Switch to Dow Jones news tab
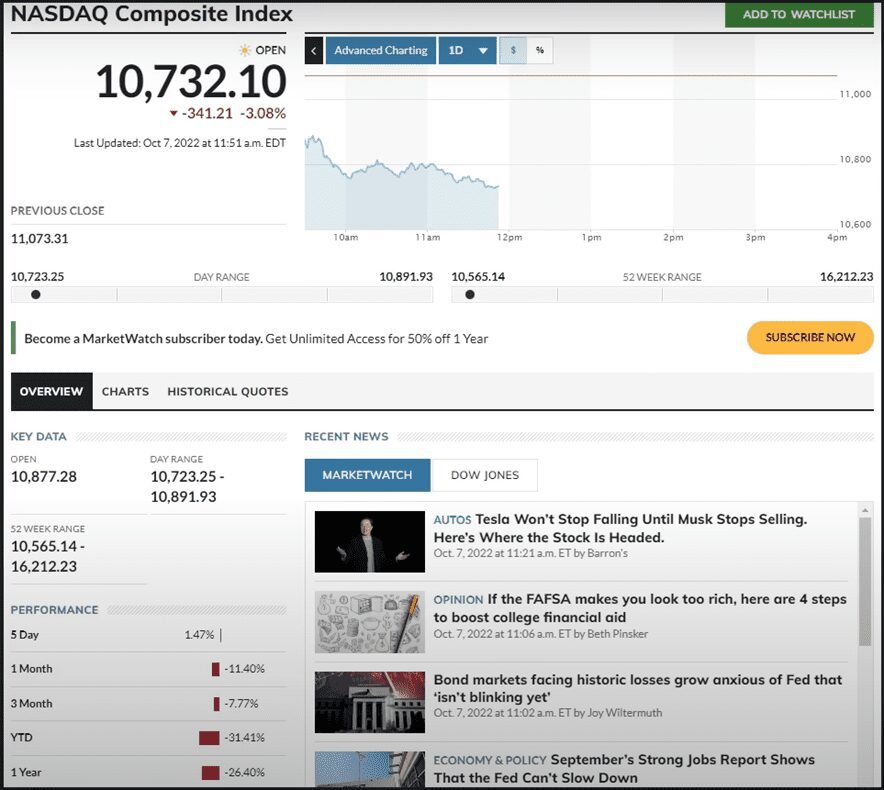This screenshot has width=884, height=790. point(485,475)
